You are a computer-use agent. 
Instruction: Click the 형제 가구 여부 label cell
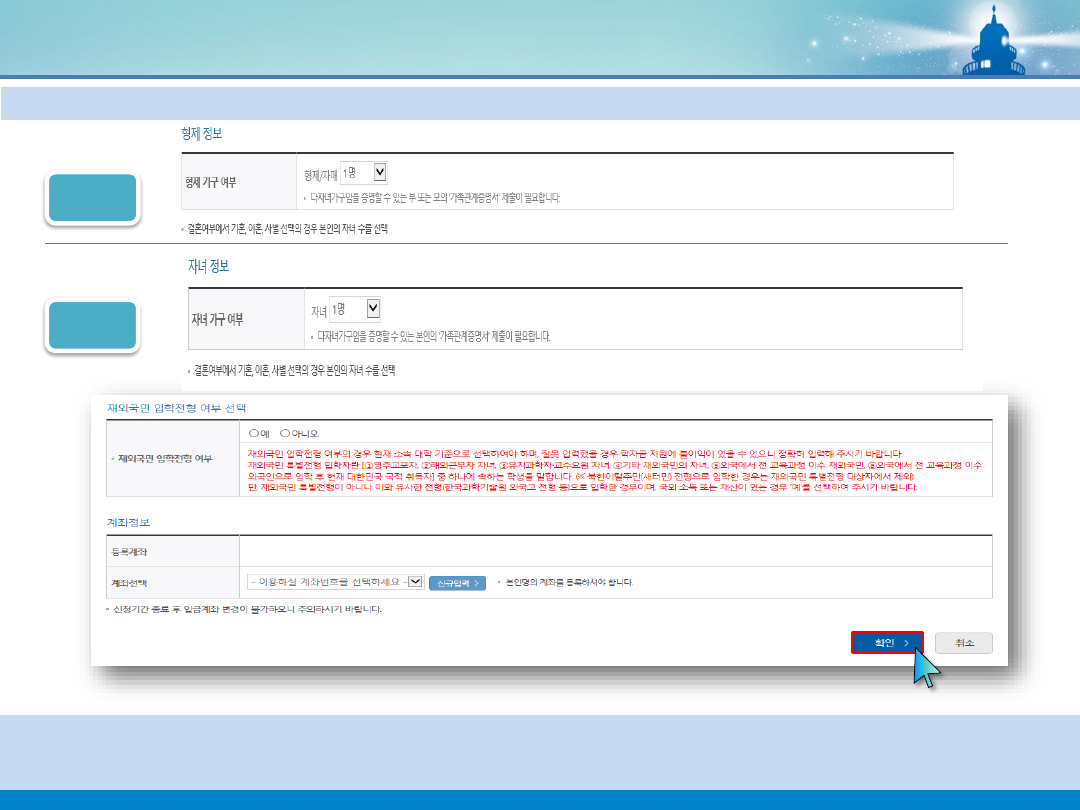(214, 183)
